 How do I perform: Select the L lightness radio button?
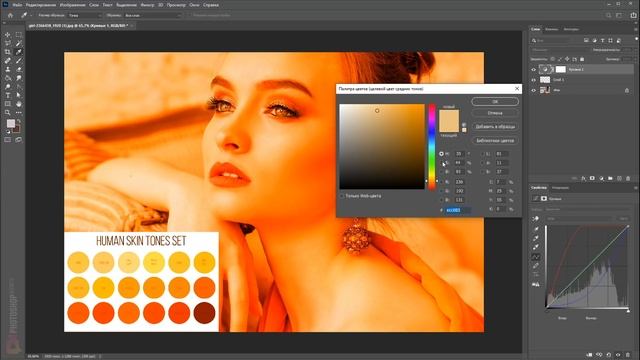tap(483, 154)
